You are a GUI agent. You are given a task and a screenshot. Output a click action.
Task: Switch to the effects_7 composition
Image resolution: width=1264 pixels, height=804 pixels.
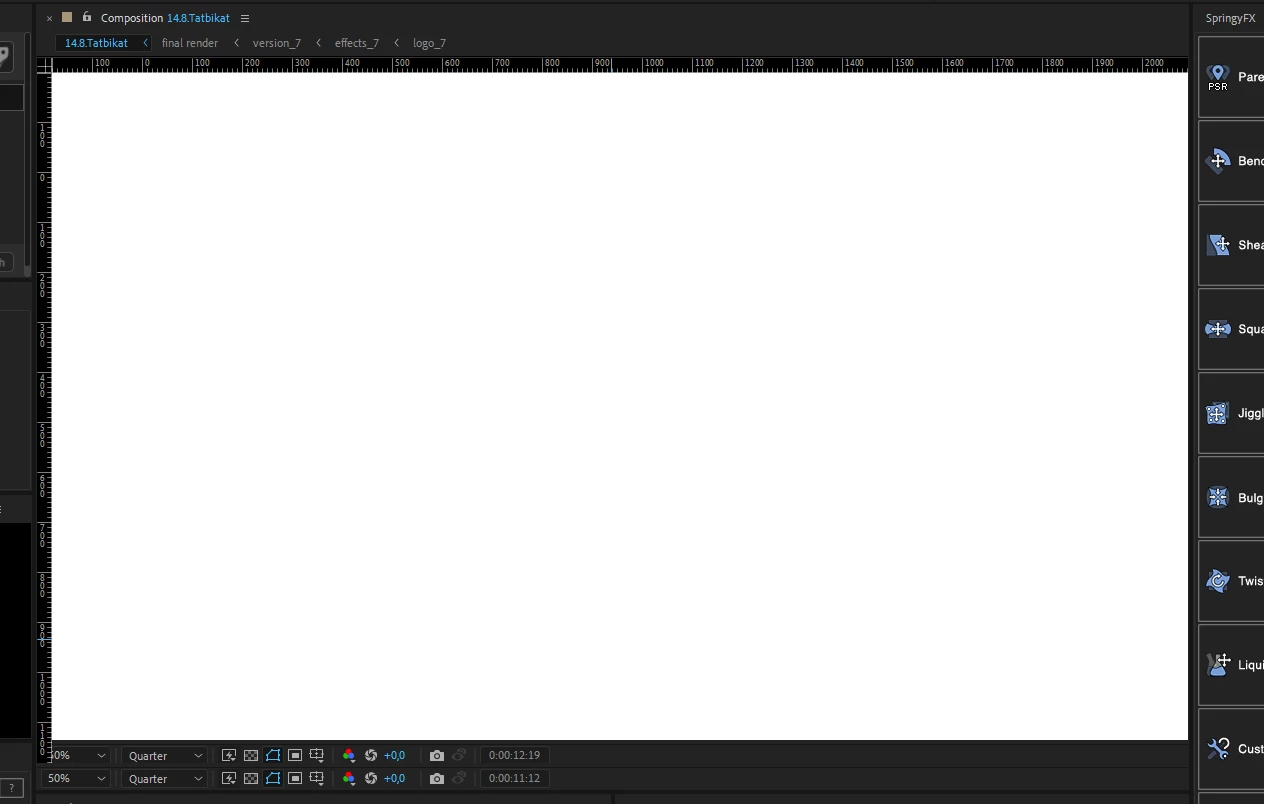[357, 43]
